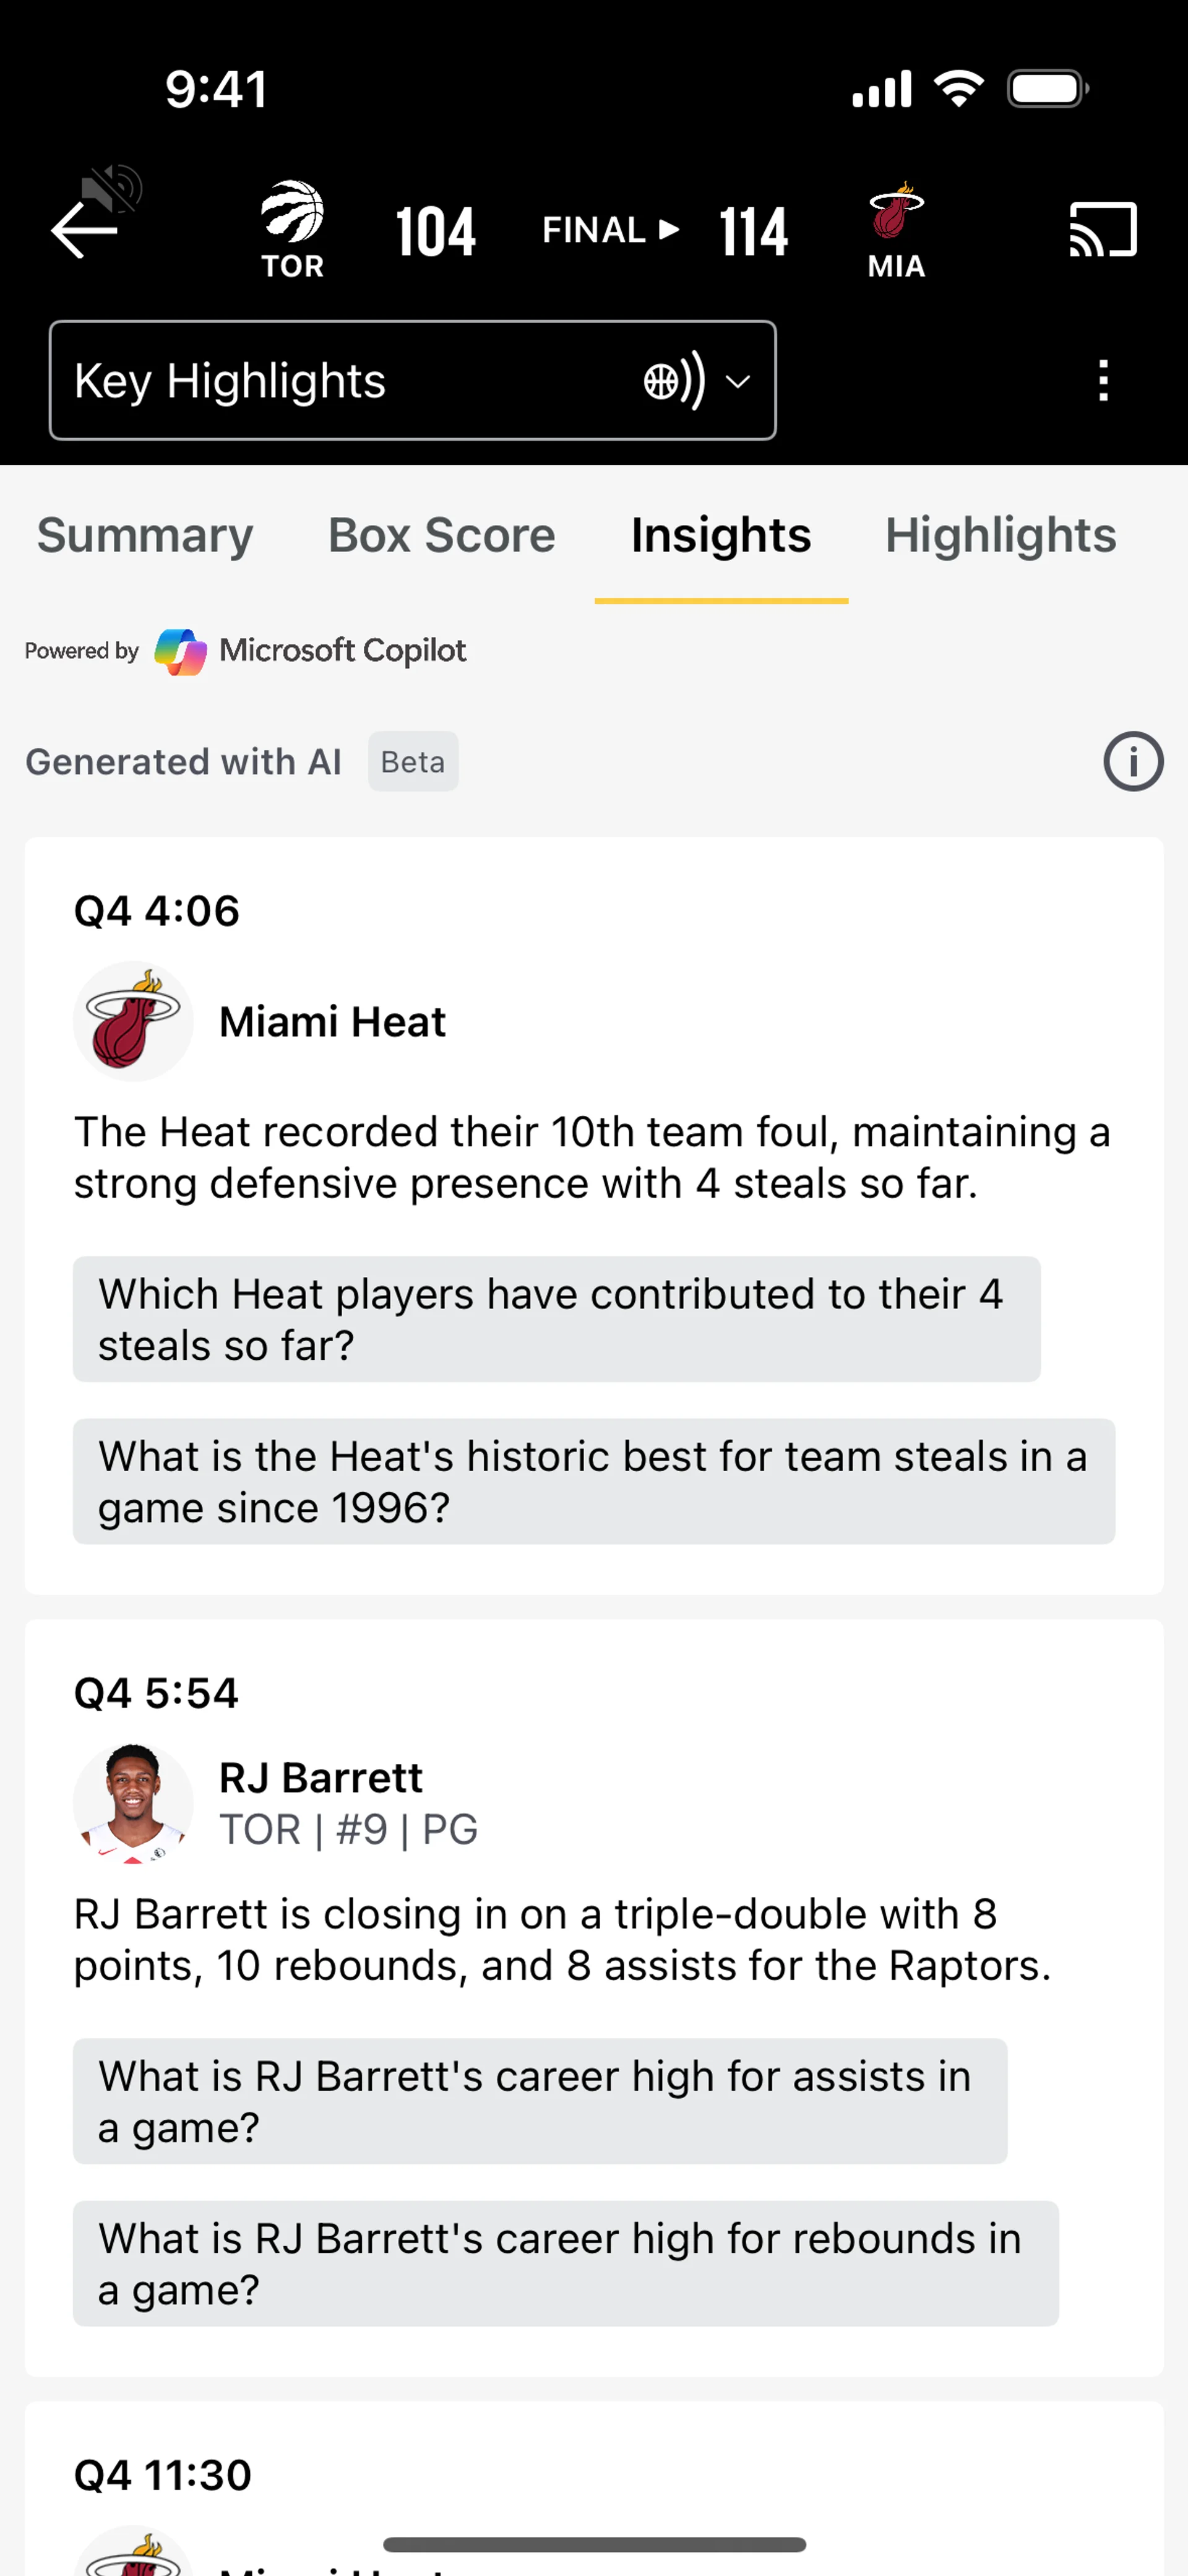Tap the cast to screen icon
Screen dimensions: 1188x2576
1103,230
